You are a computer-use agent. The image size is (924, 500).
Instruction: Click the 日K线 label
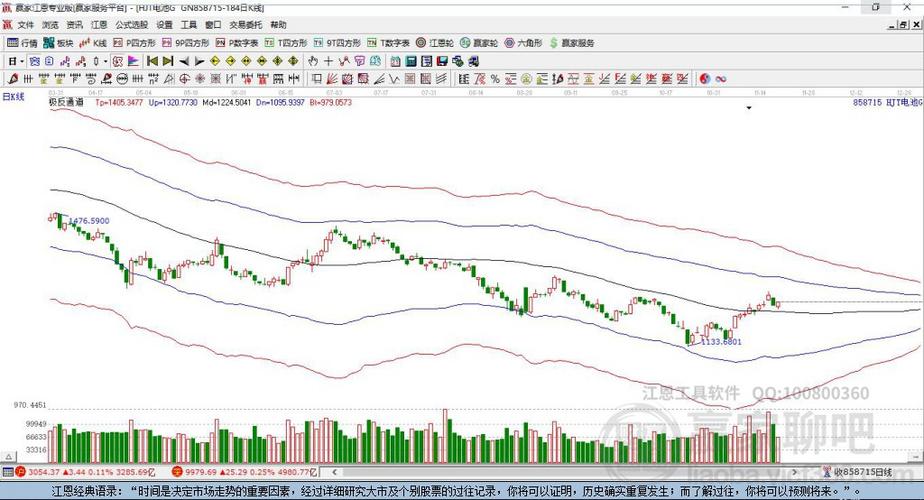point(13,97)
